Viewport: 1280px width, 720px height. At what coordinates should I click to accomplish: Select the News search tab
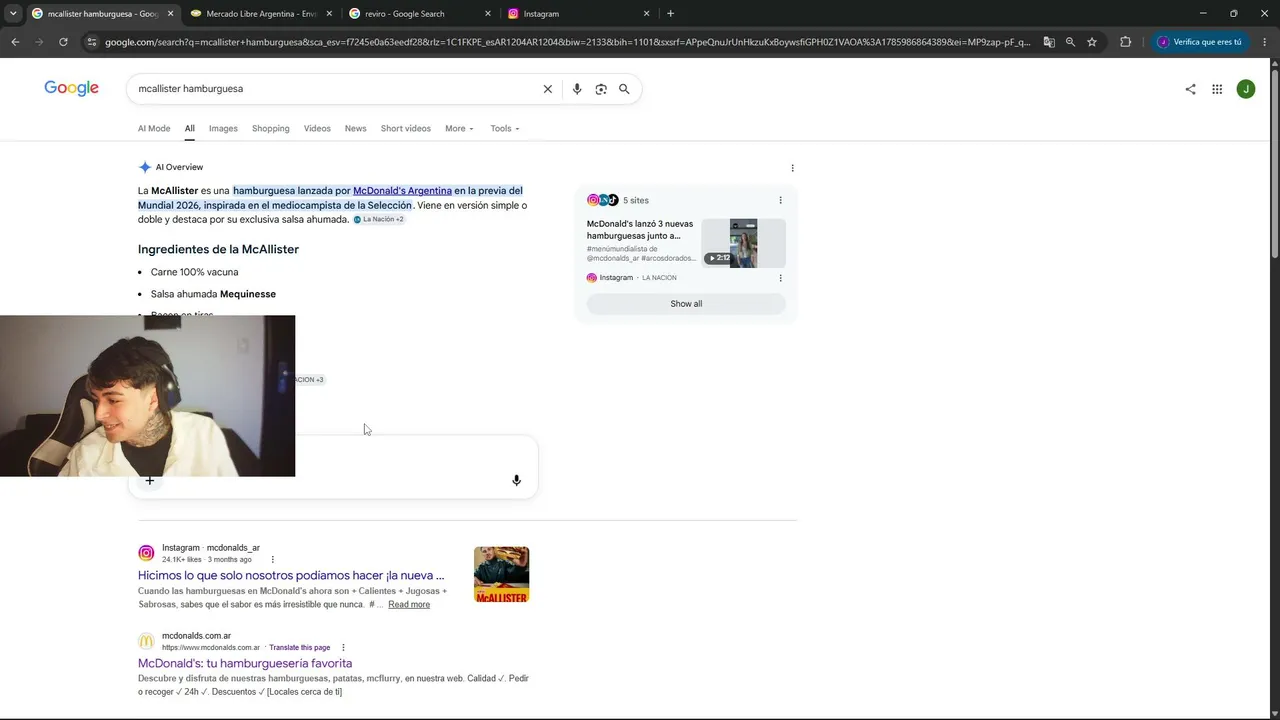pyautogui.click(x=355, y=129)
